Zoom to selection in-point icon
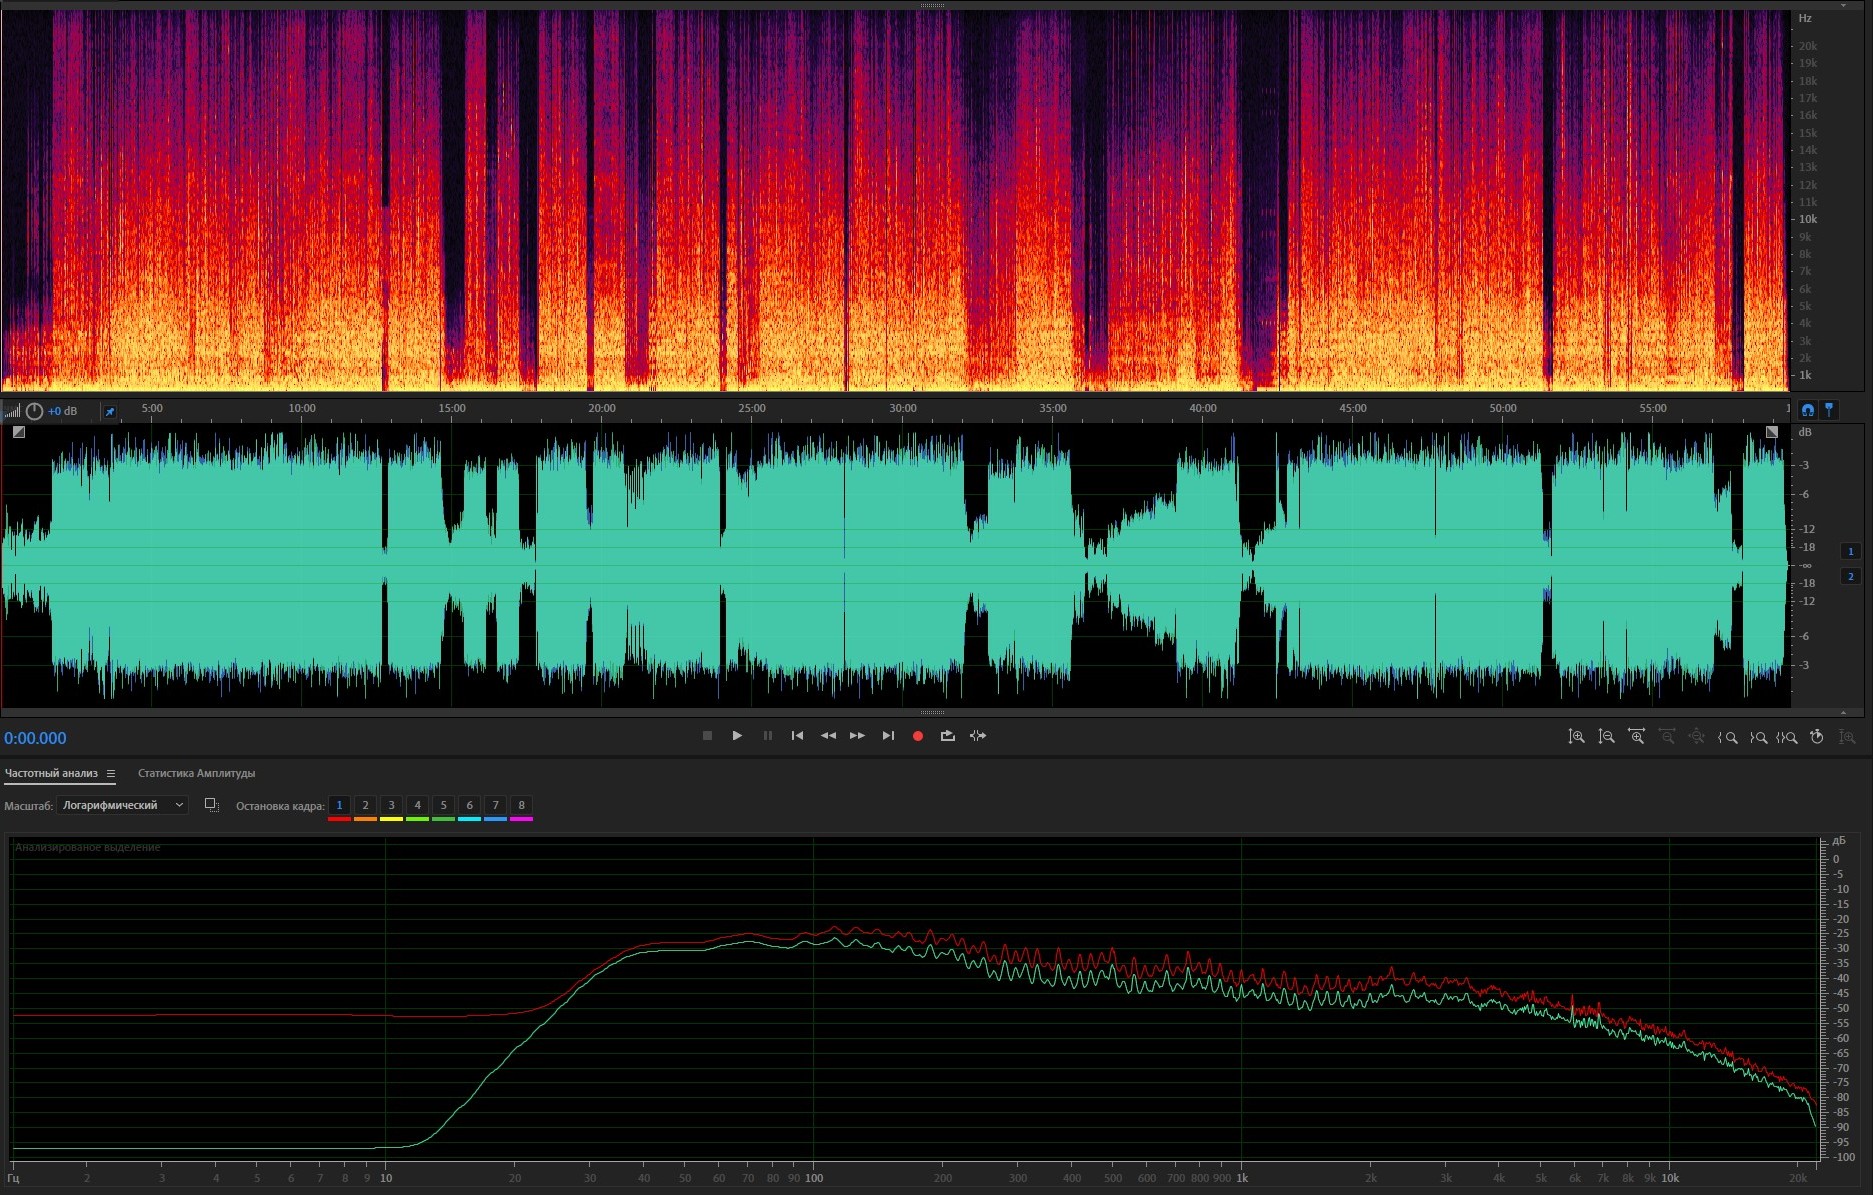The height and width of the screenshot is (1195, 1873). tap(1727, 737)
